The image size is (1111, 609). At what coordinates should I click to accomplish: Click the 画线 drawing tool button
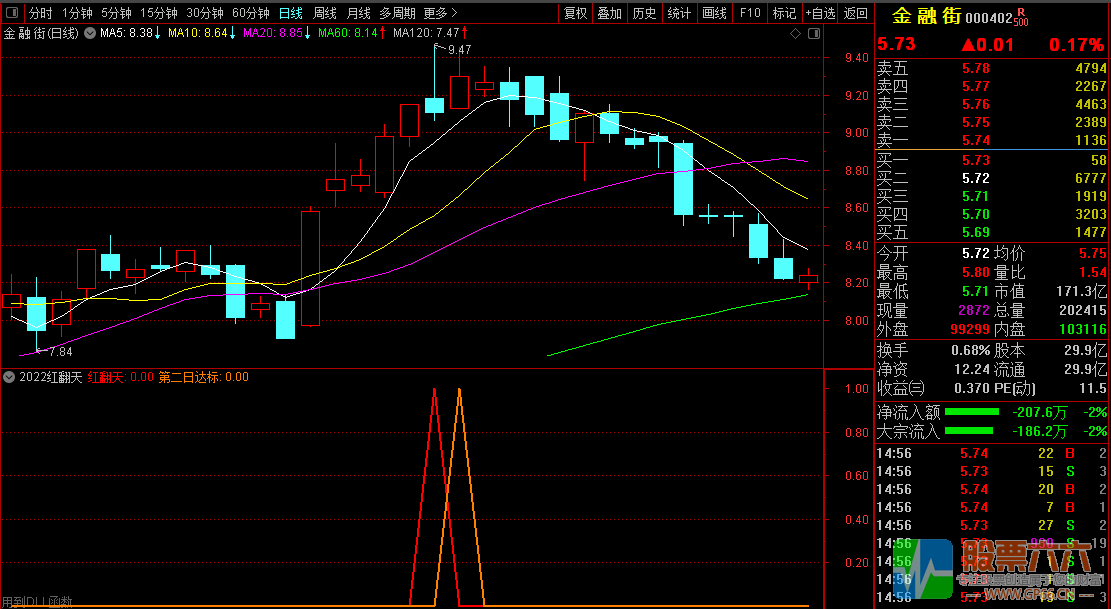coord(714,13)
